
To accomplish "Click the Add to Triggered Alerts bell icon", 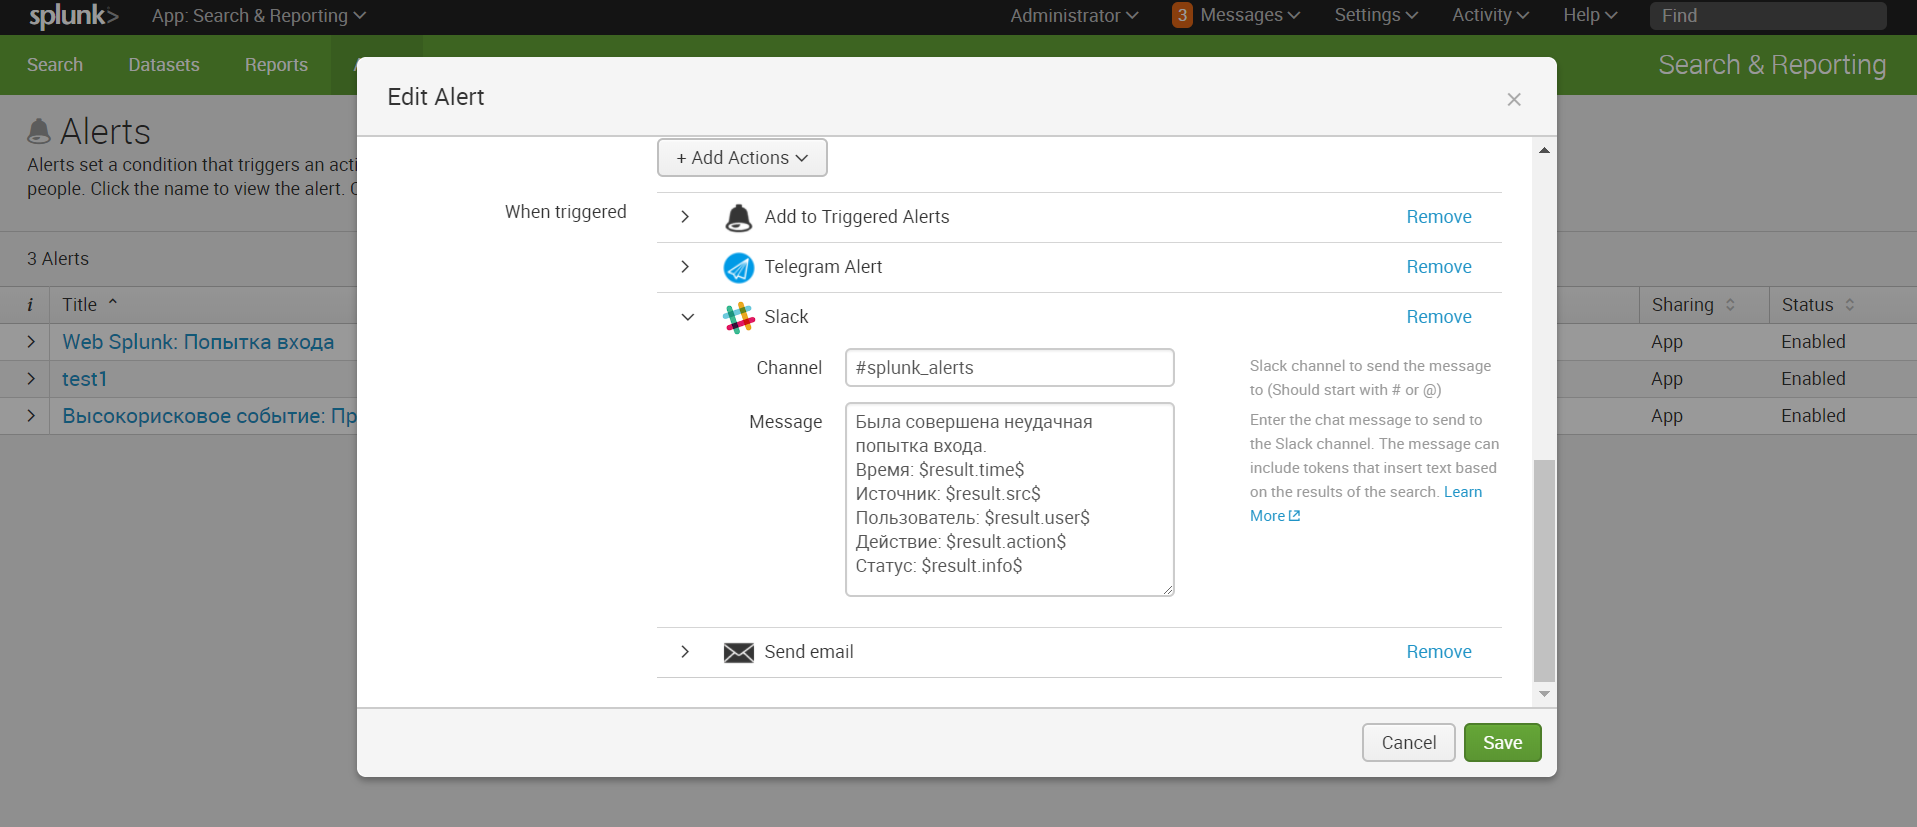I will click(738, 217).
